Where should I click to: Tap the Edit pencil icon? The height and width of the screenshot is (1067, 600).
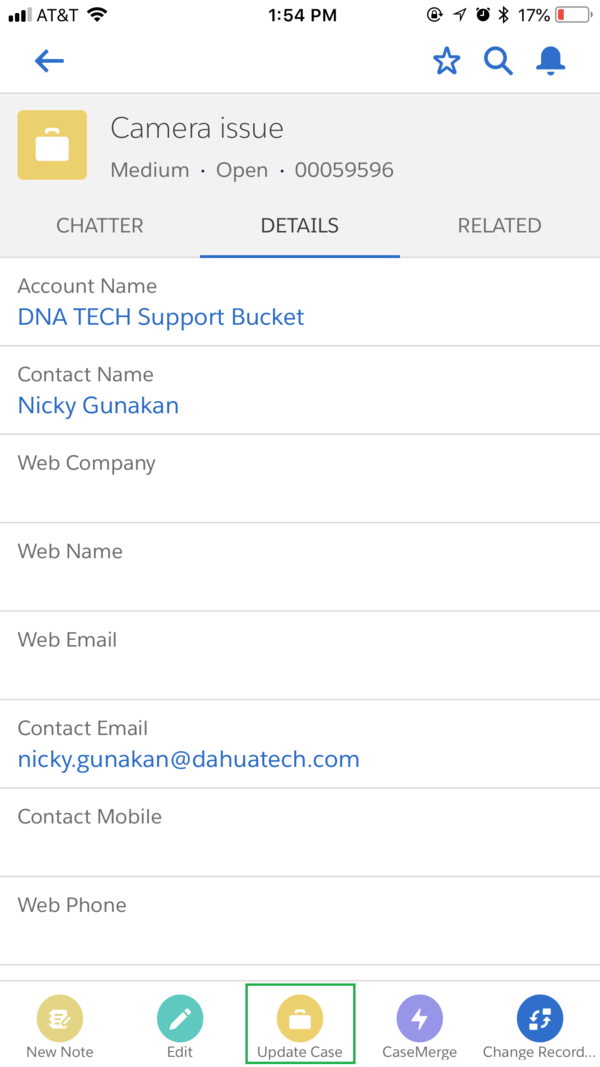180,1020
